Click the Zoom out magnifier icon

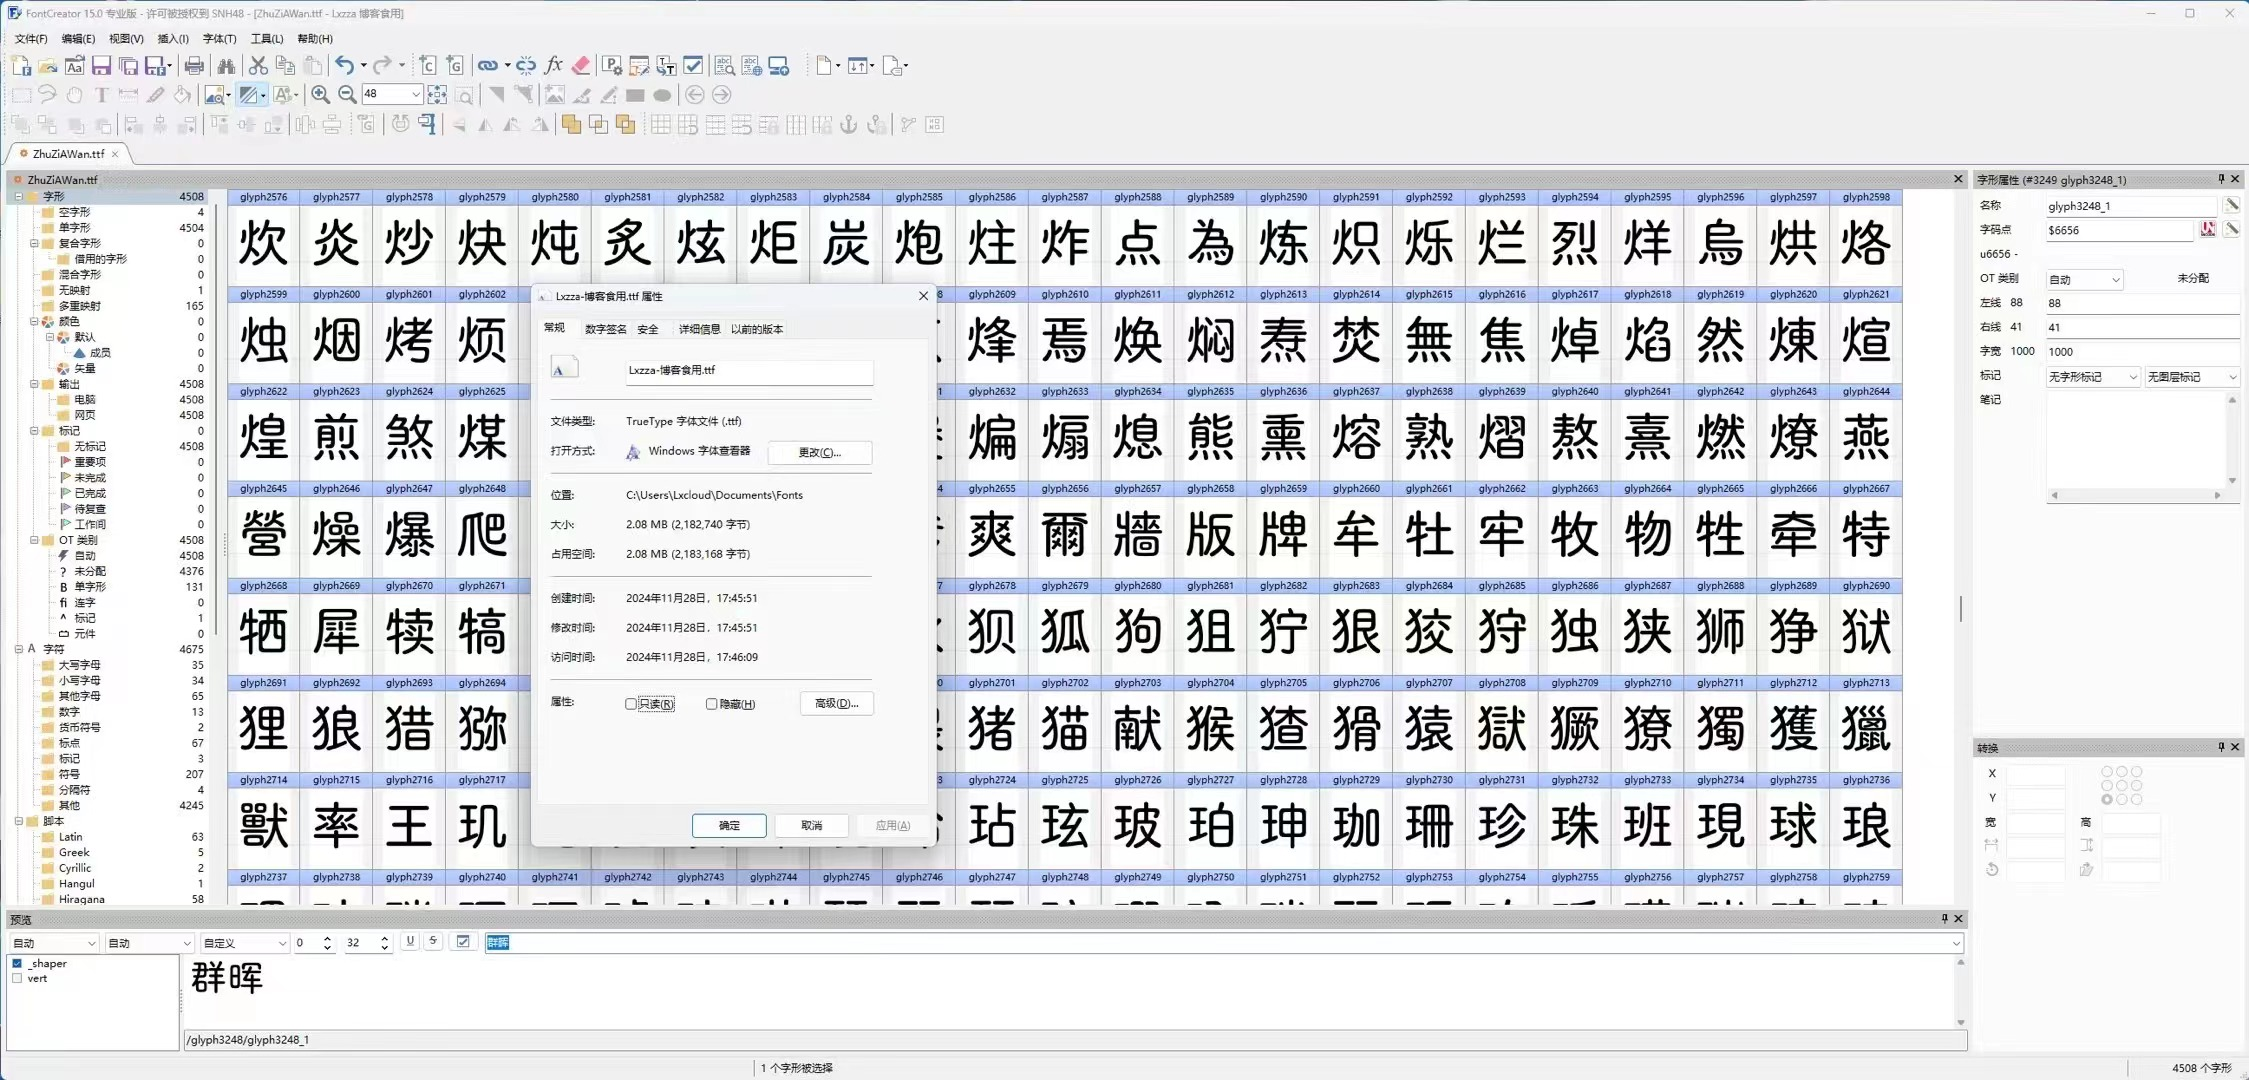click(x=347, y=95)
